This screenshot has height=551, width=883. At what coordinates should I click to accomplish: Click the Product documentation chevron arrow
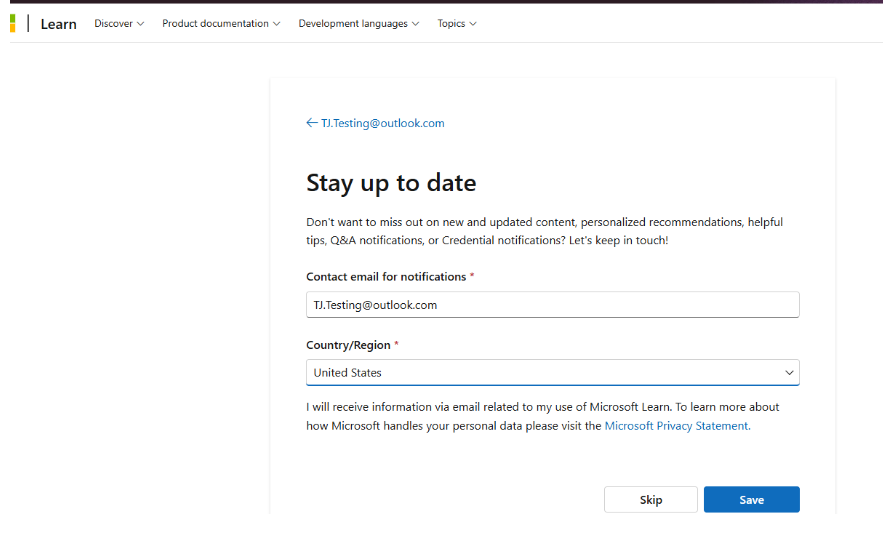coord(277,24)
